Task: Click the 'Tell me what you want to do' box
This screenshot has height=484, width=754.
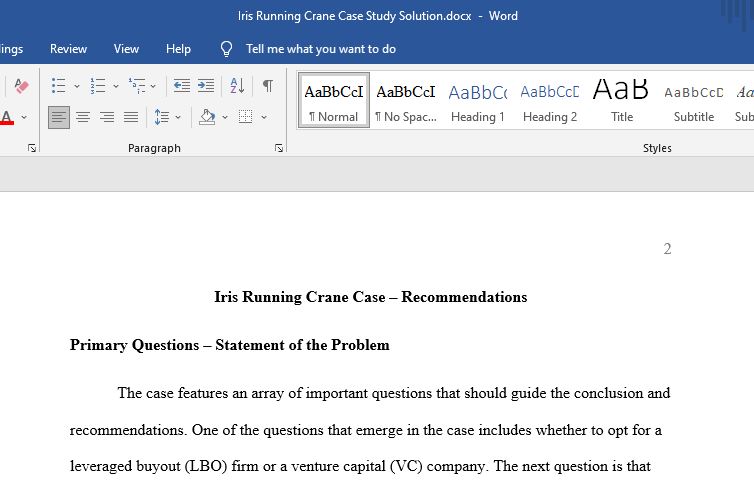Action: click(x=321, y=49)
